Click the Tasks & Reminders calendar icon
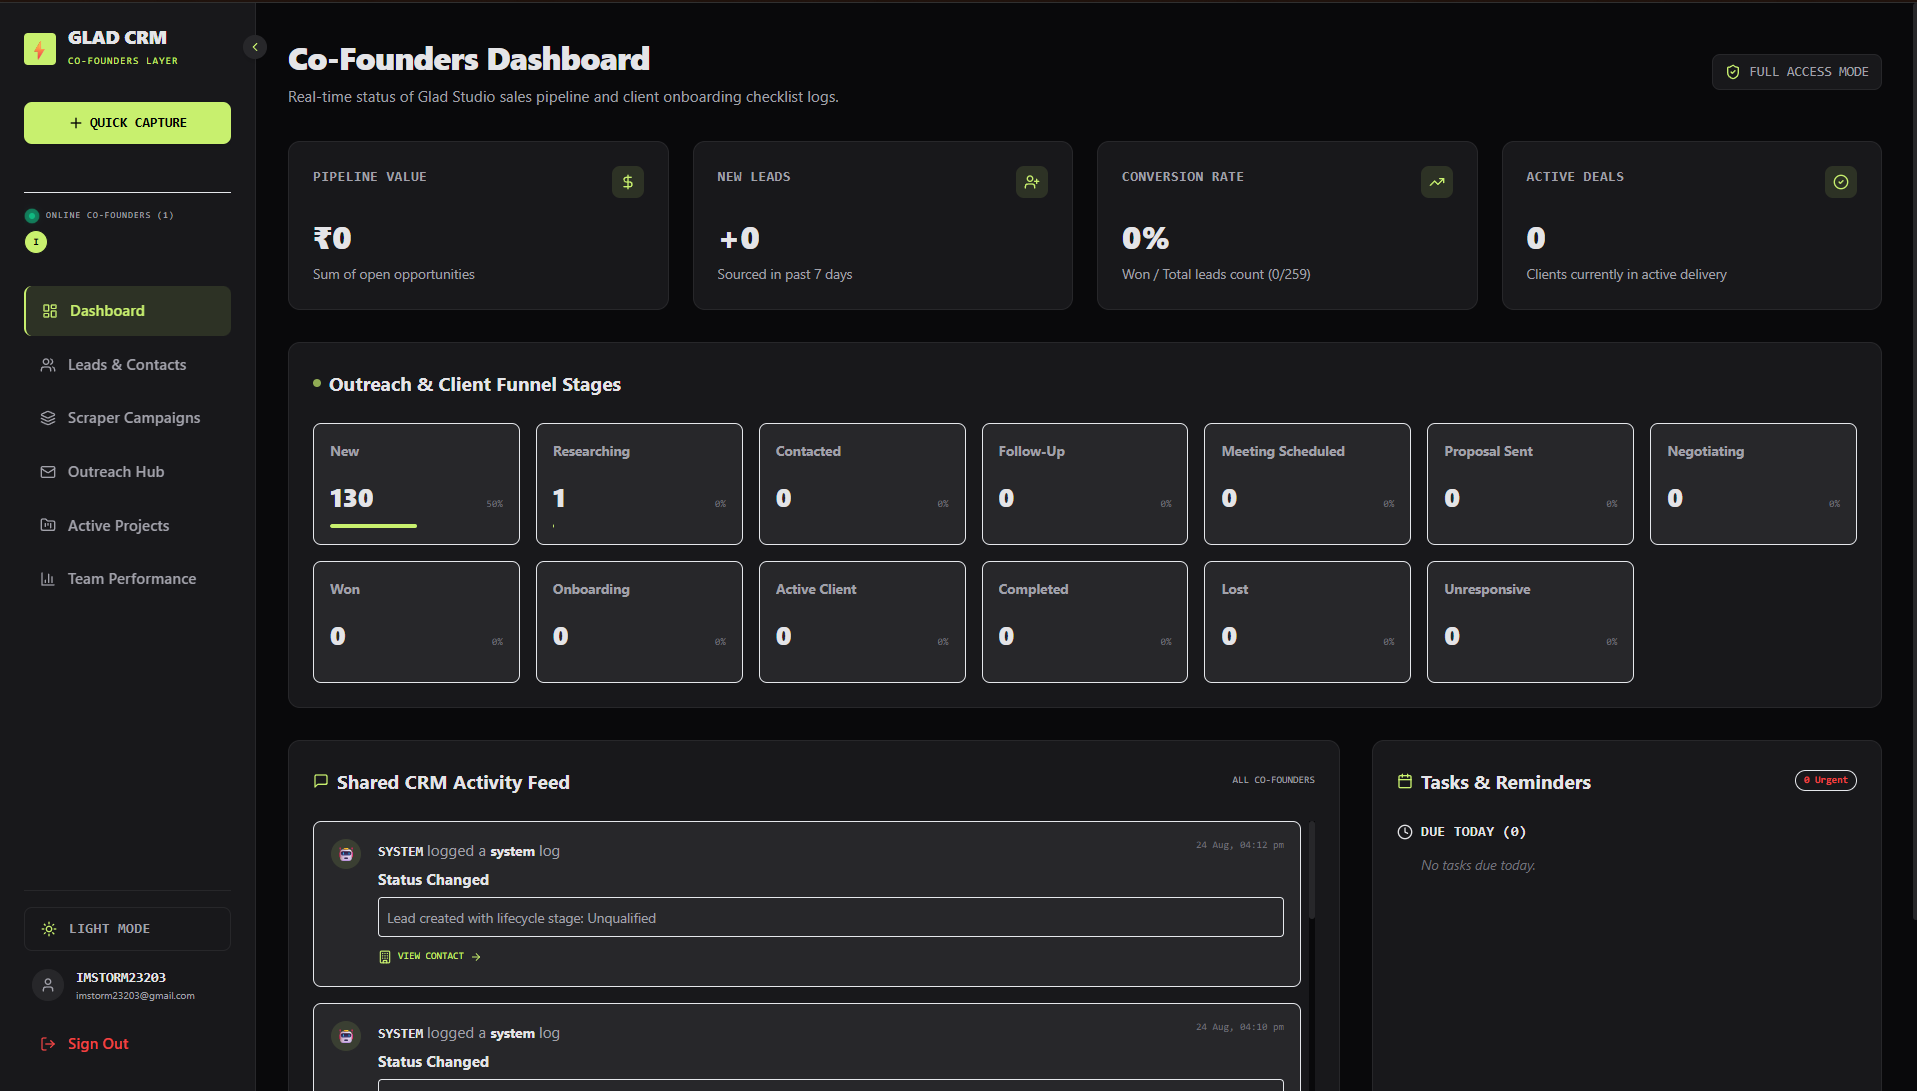 [1405, 781]
